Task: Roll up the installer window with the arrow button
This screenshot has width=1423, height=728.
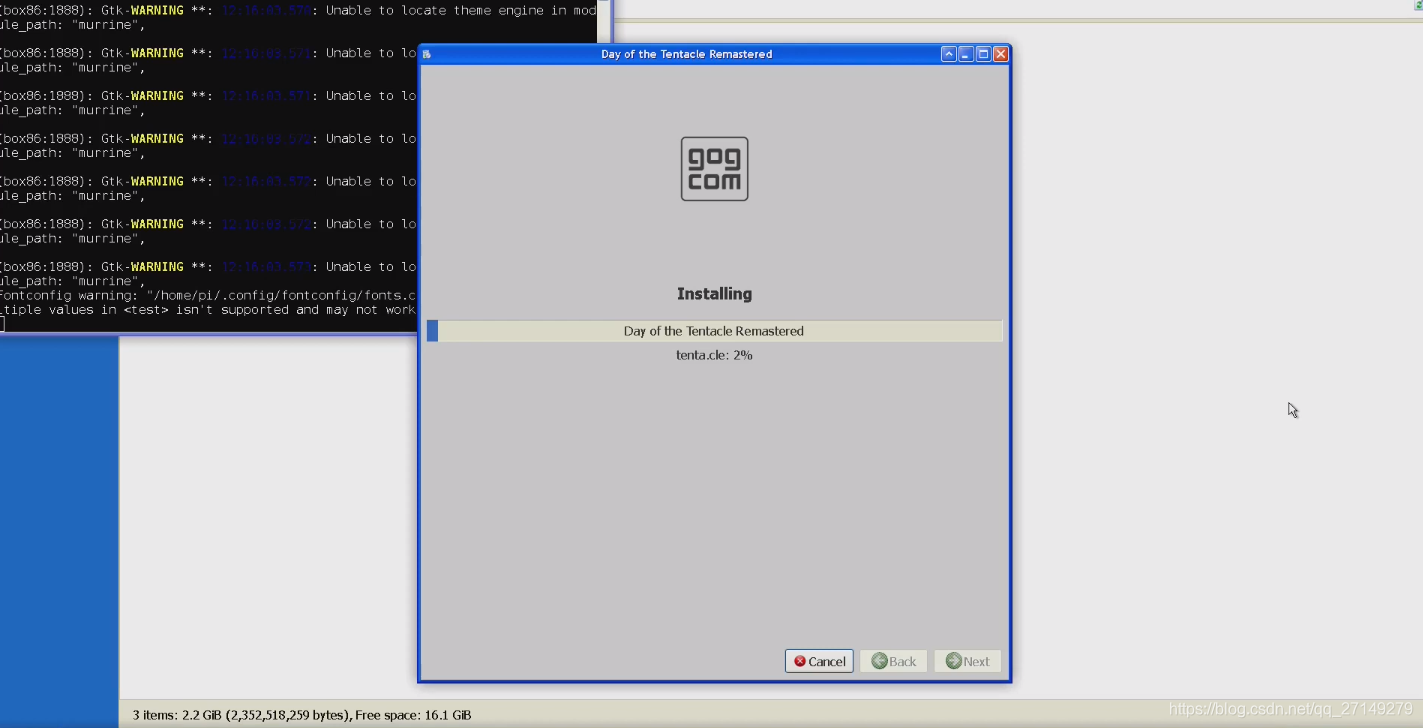Action: tap(949, 54)
